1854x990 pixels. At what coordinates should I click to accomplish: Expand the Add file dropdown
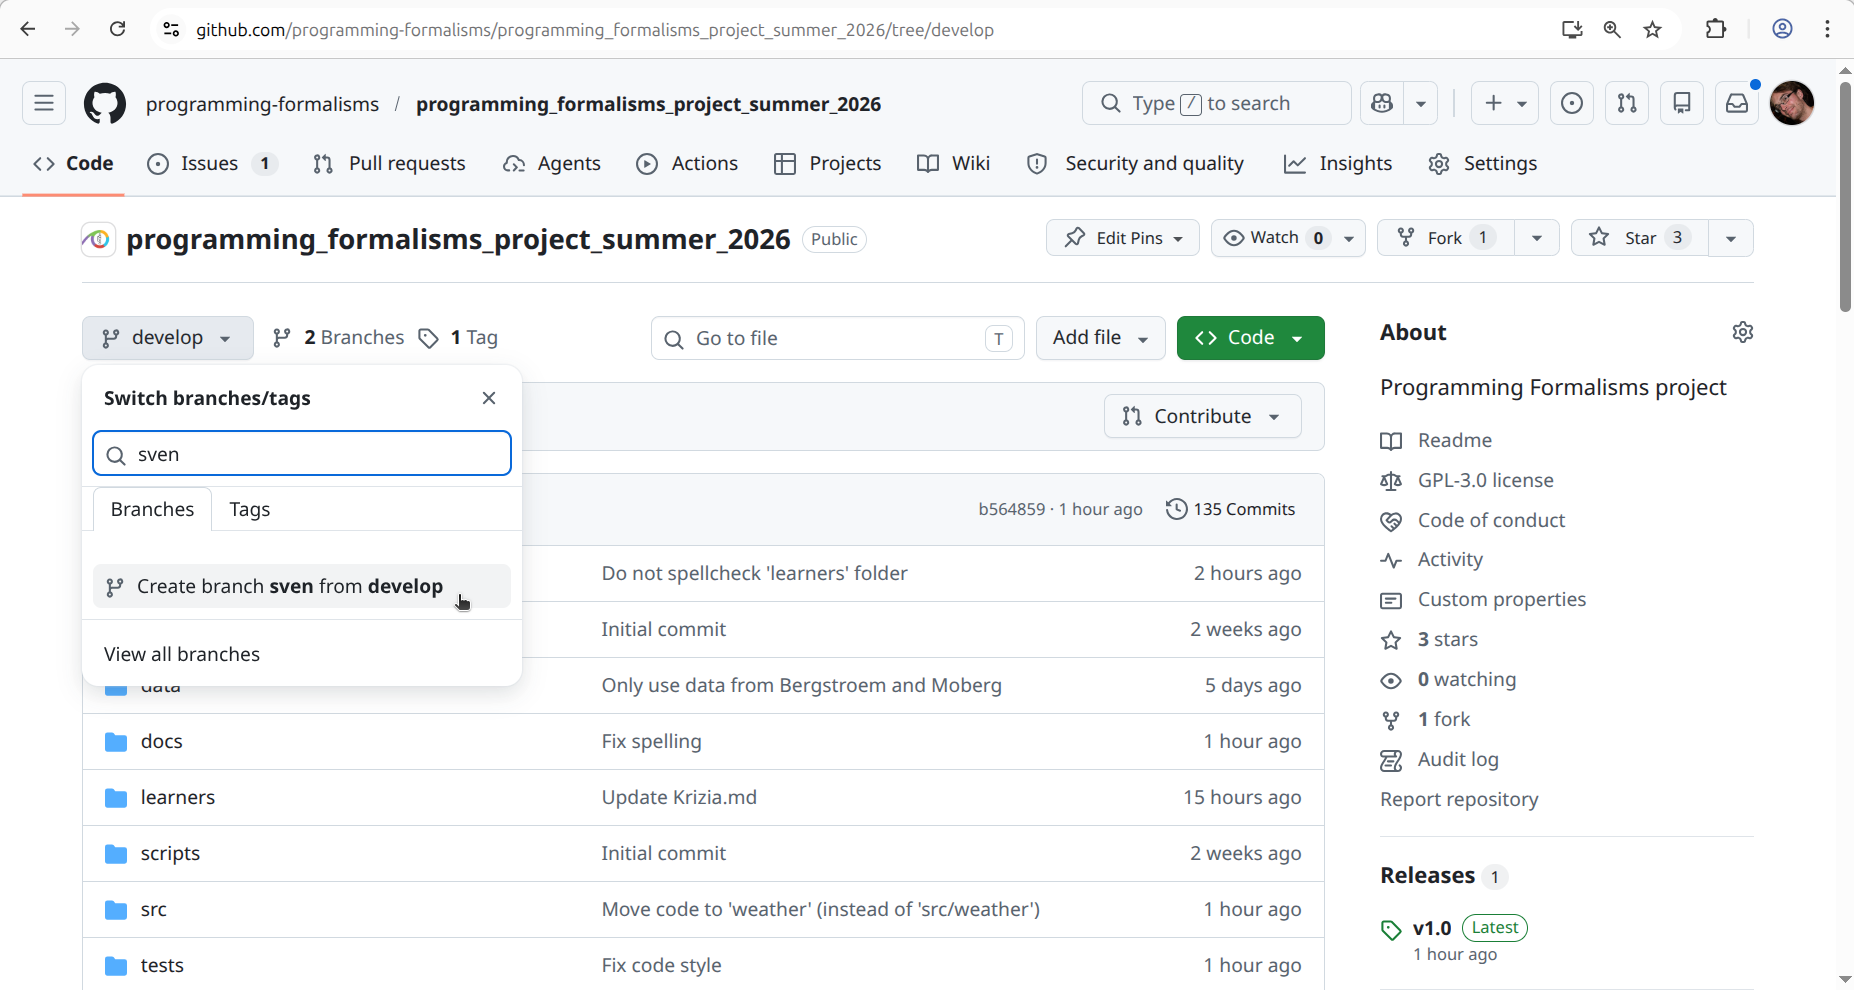pyautogui.click(x=1100, y=338)
